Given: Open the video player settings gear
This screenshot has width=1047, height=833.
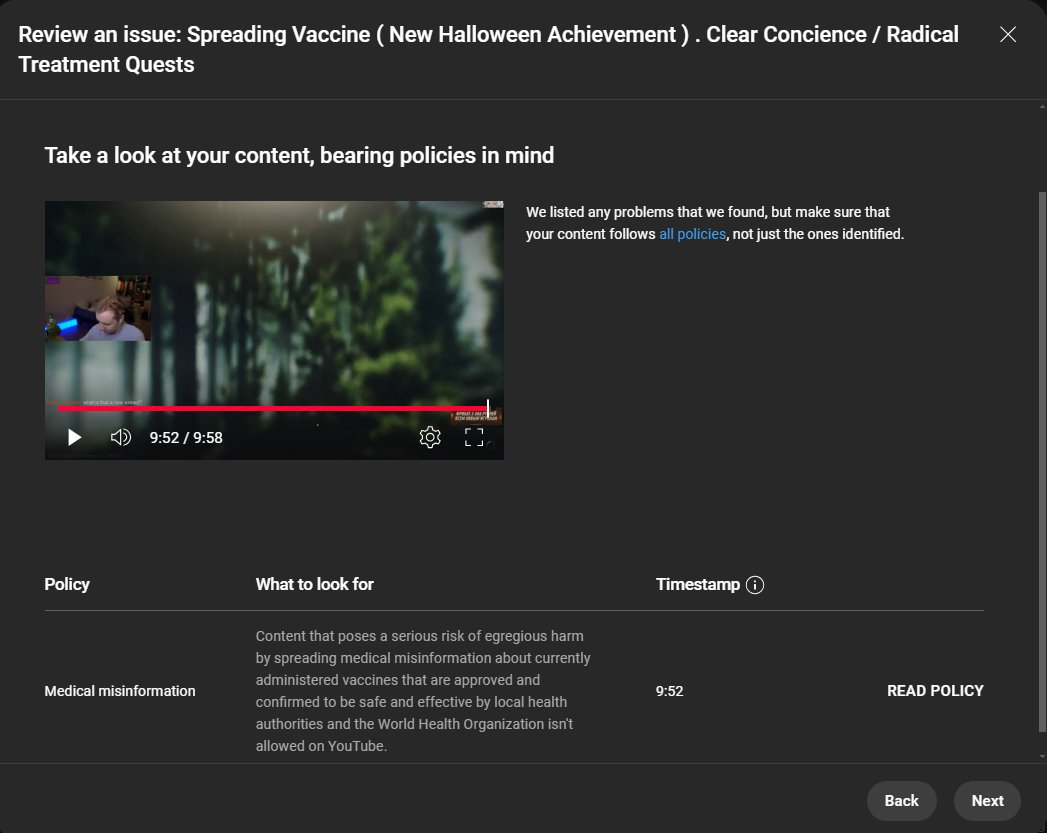Looking at the screenshot, I should pyautogui.click(x=430, y=437).
